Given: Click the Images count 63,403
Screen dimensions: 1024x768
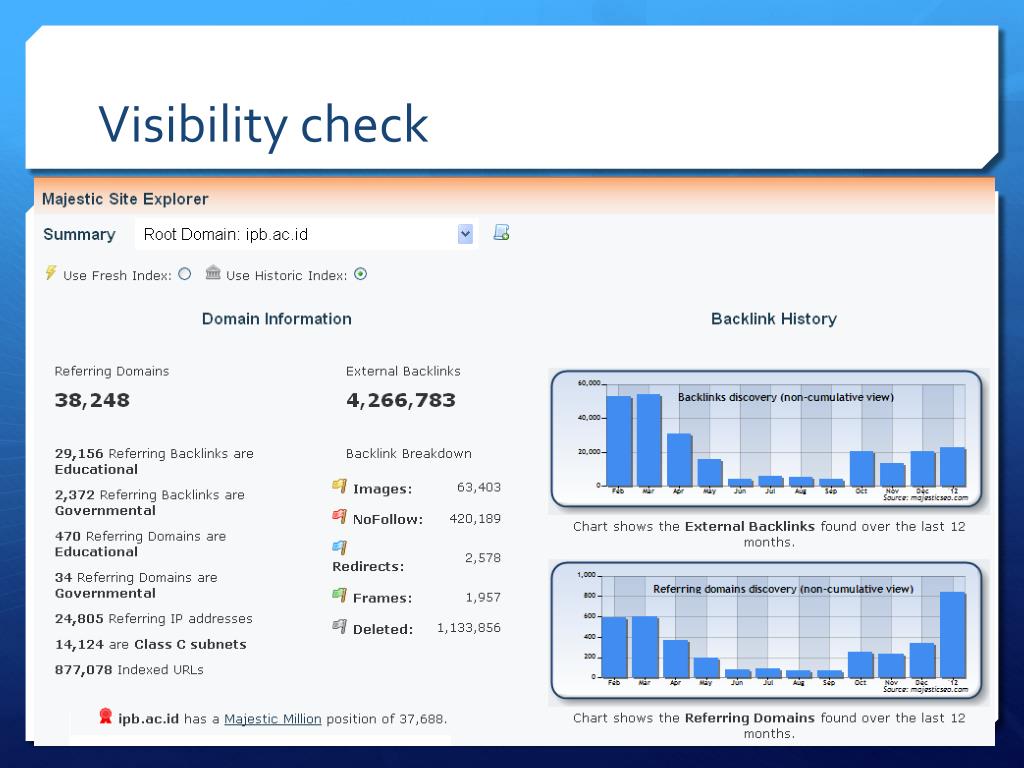Looking at the screenshot, I should coord(479,487).
